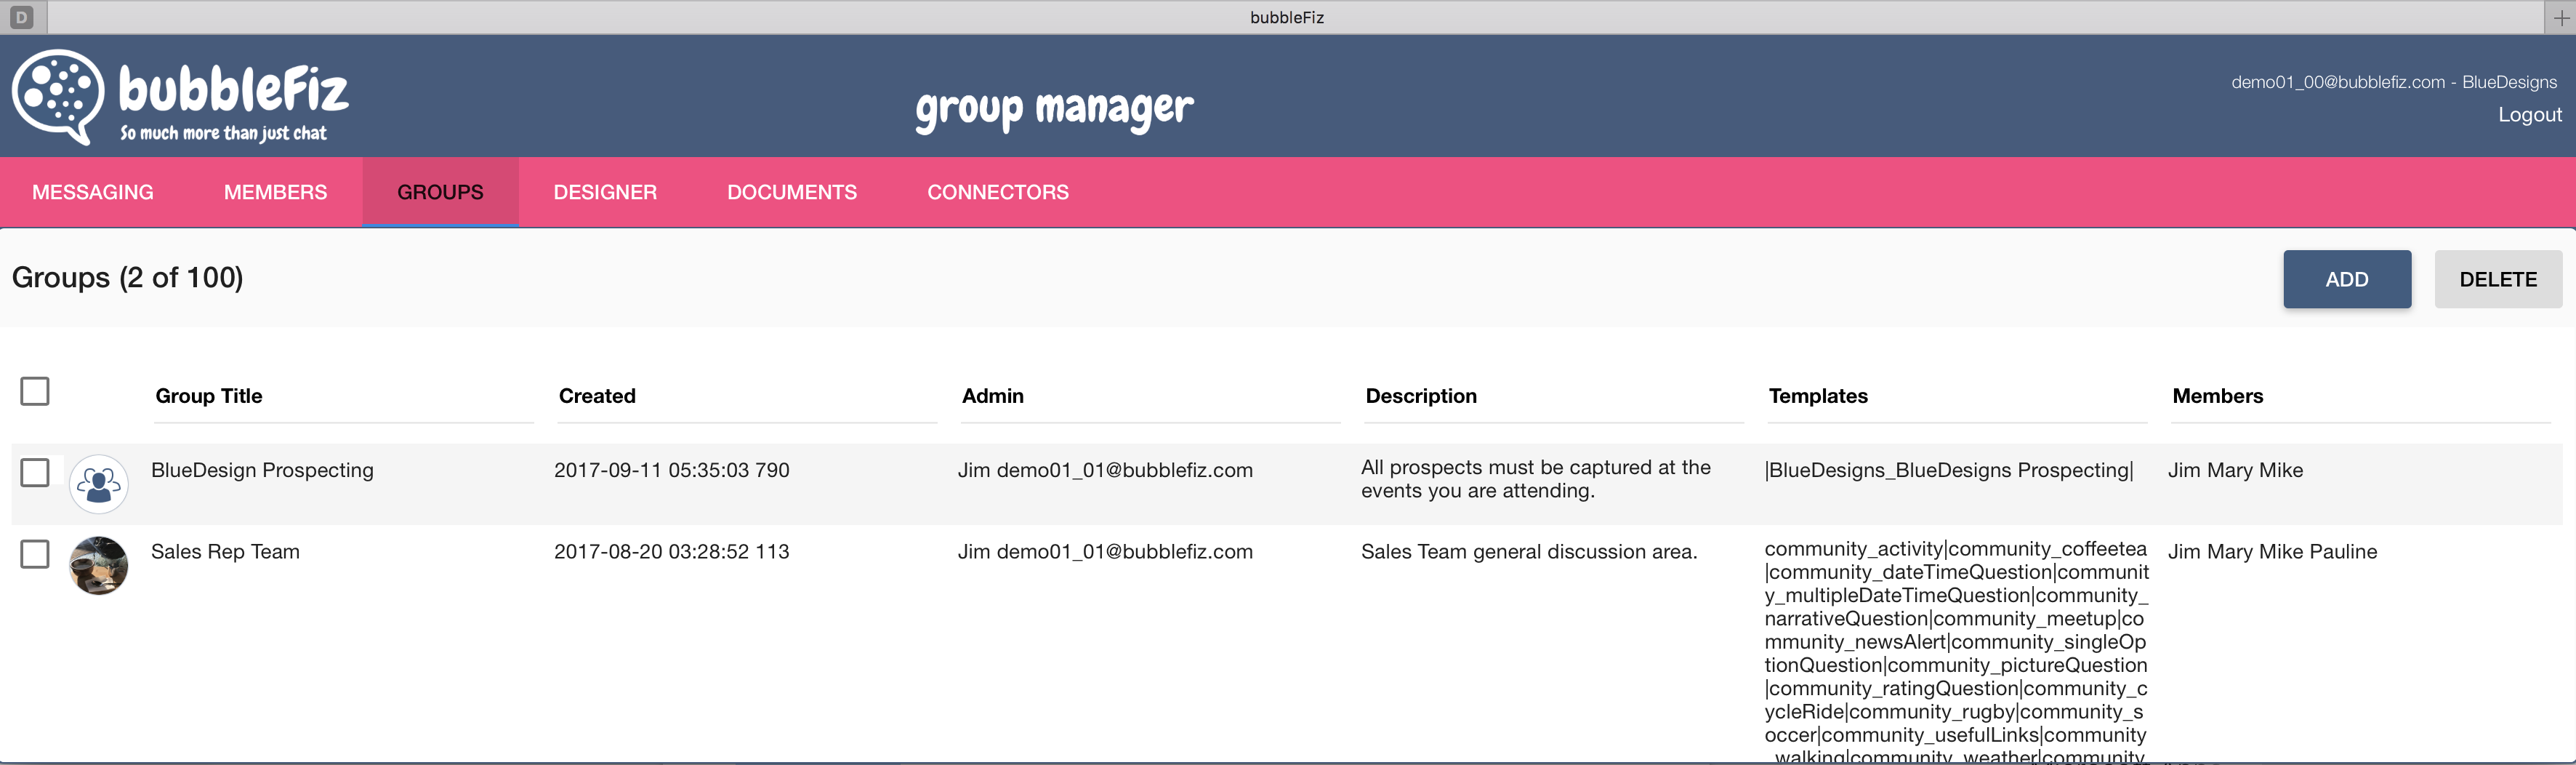Open the CONNECTORS tab
Screen dimensions: 2576x765
point(998,192)
